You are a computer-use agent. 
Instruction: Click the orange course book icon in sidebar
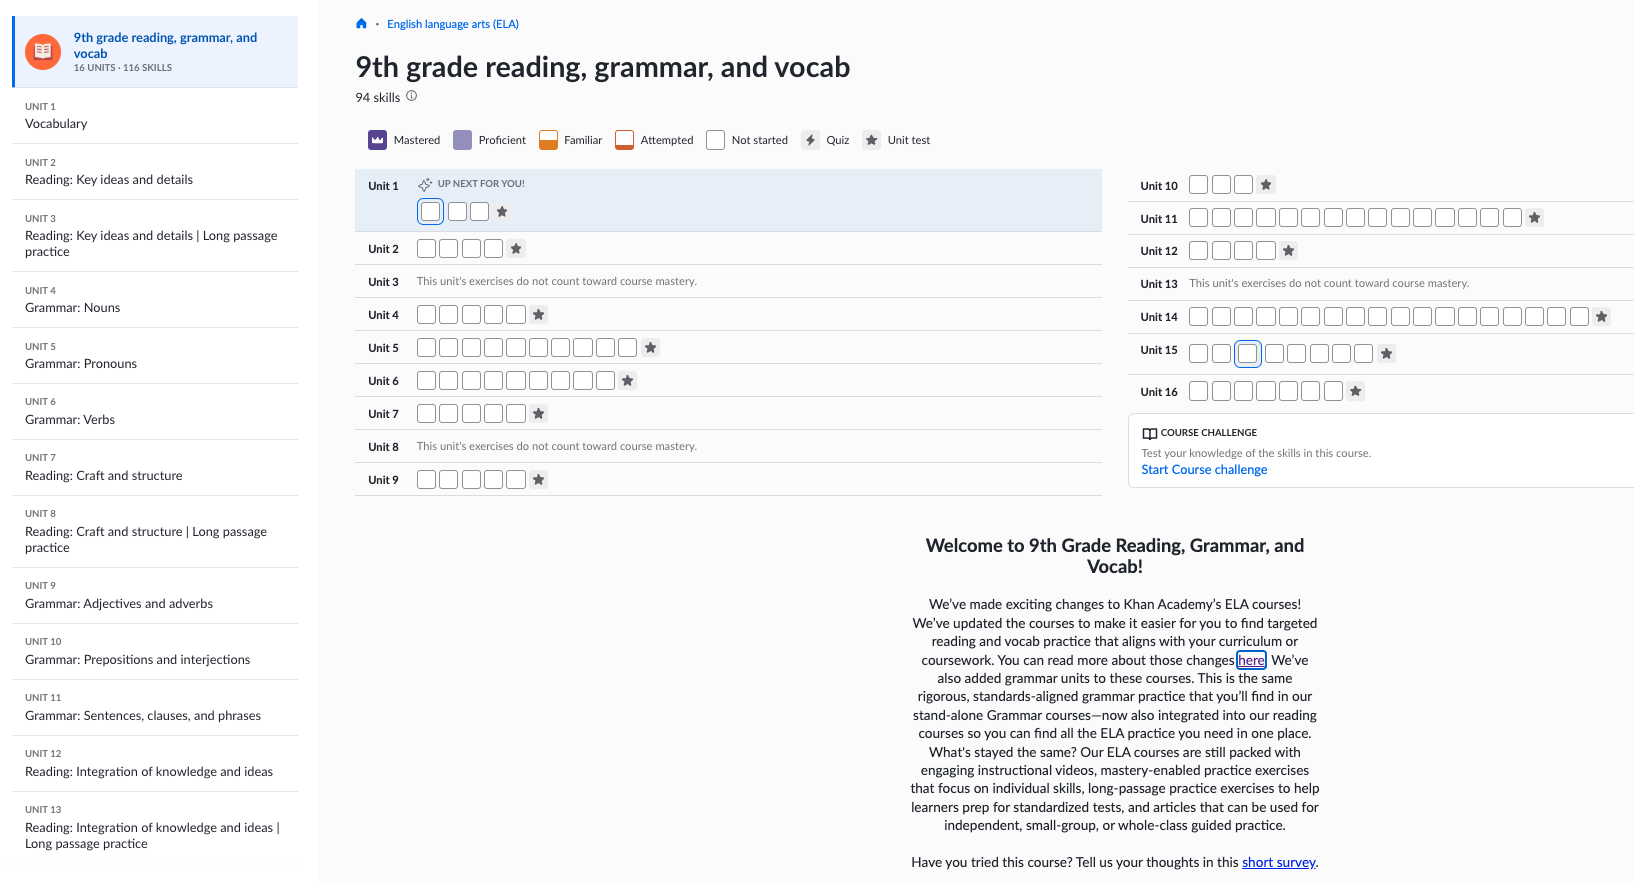tap(43, 52)
